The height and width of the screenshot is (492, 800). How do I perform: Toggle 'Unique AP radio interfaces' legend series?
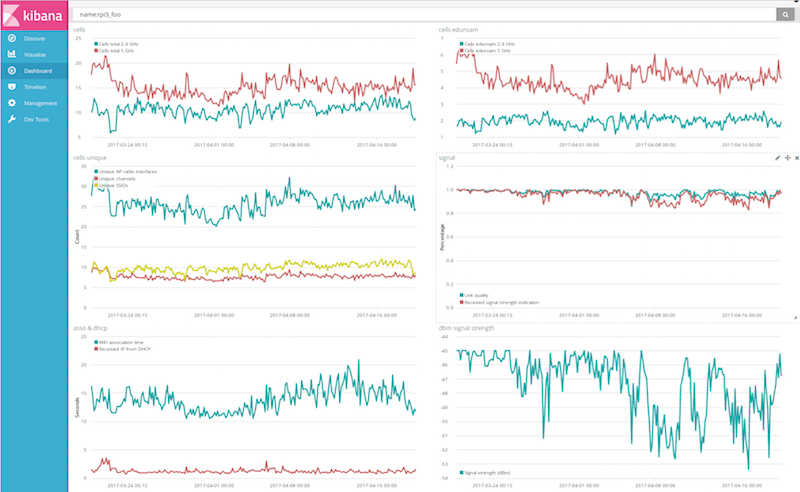pos(128,172)
